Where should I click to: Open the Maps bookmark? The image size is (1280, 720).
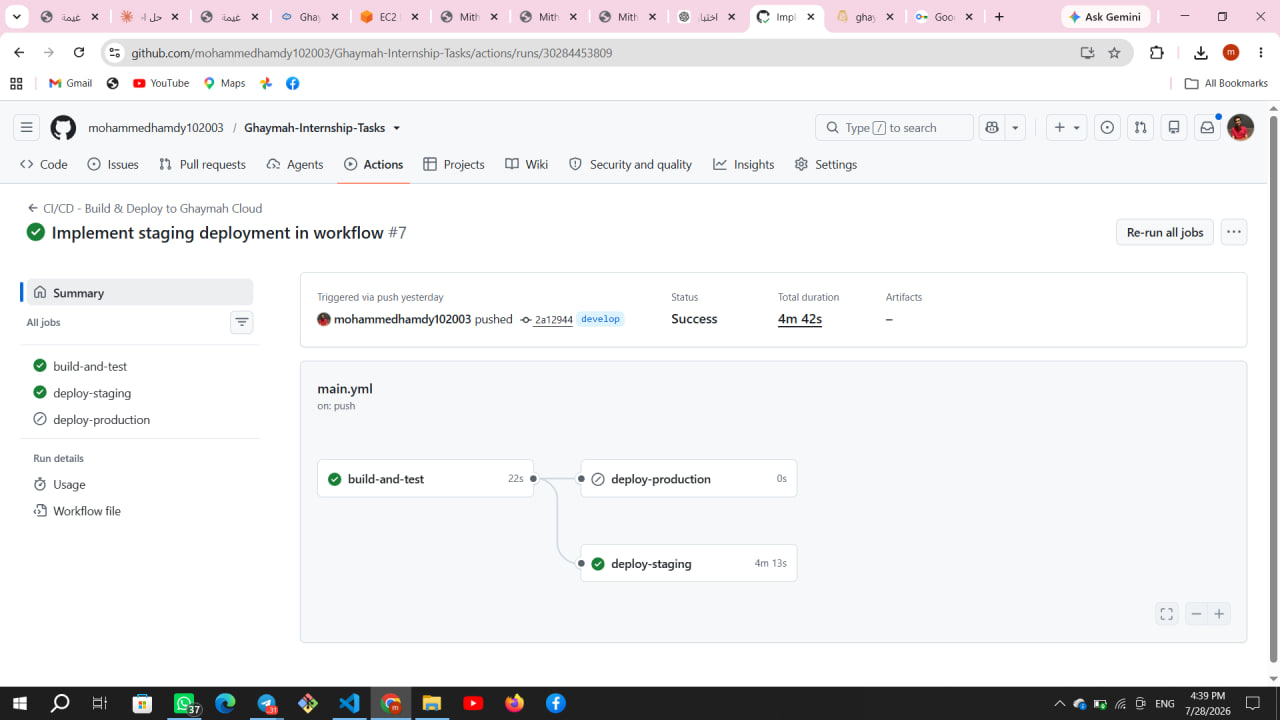click(225, 83)
